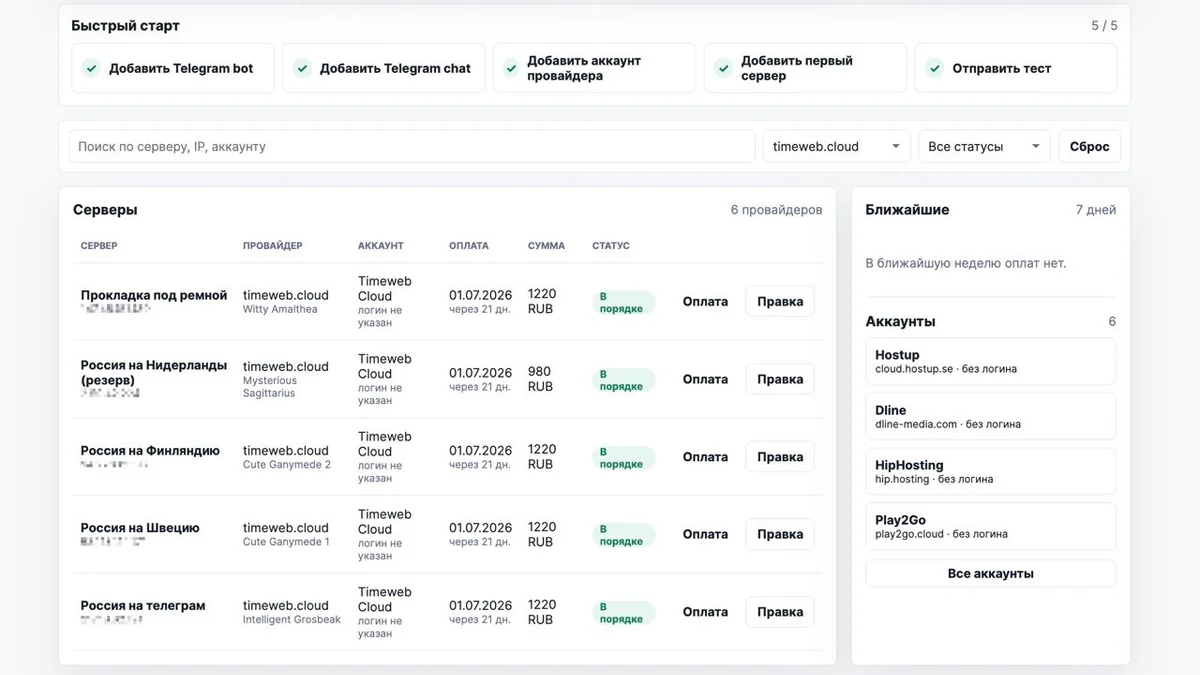Click the СЕРВЕР column header
The image size is (1200, 675).
click(99, 246)
